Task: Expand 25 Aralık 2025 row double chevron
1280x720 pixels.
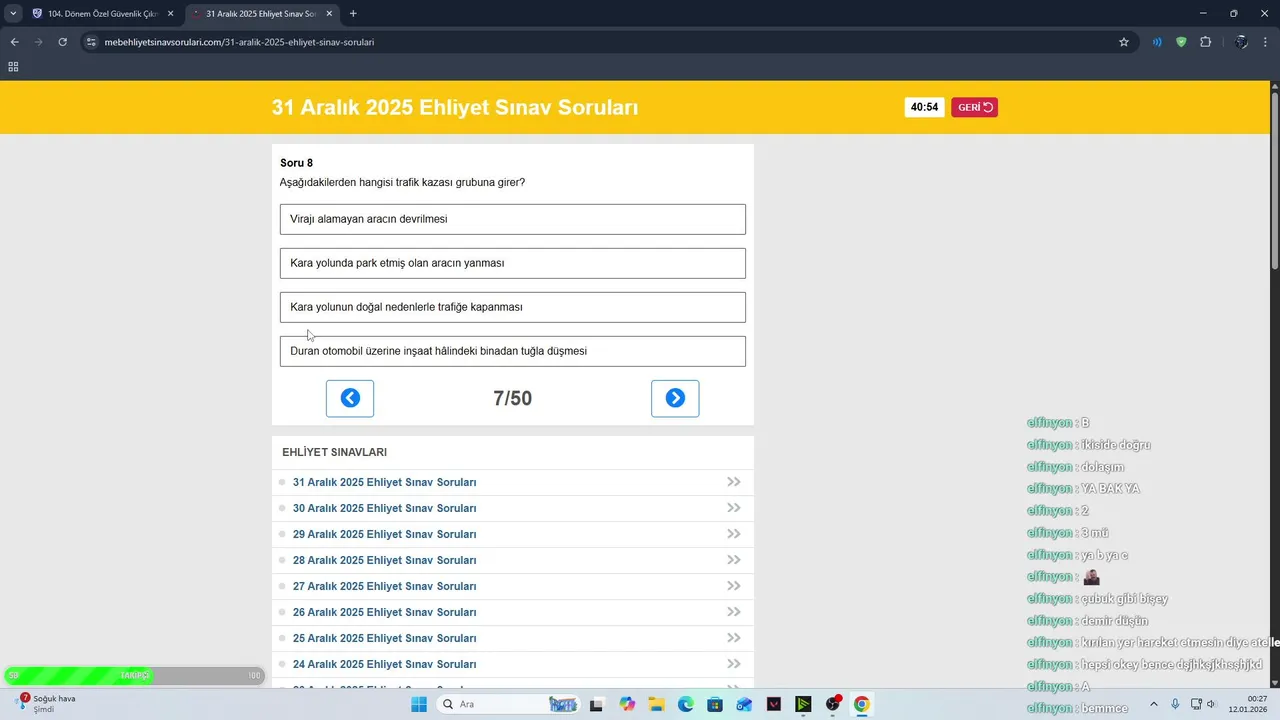Action: 734,638
